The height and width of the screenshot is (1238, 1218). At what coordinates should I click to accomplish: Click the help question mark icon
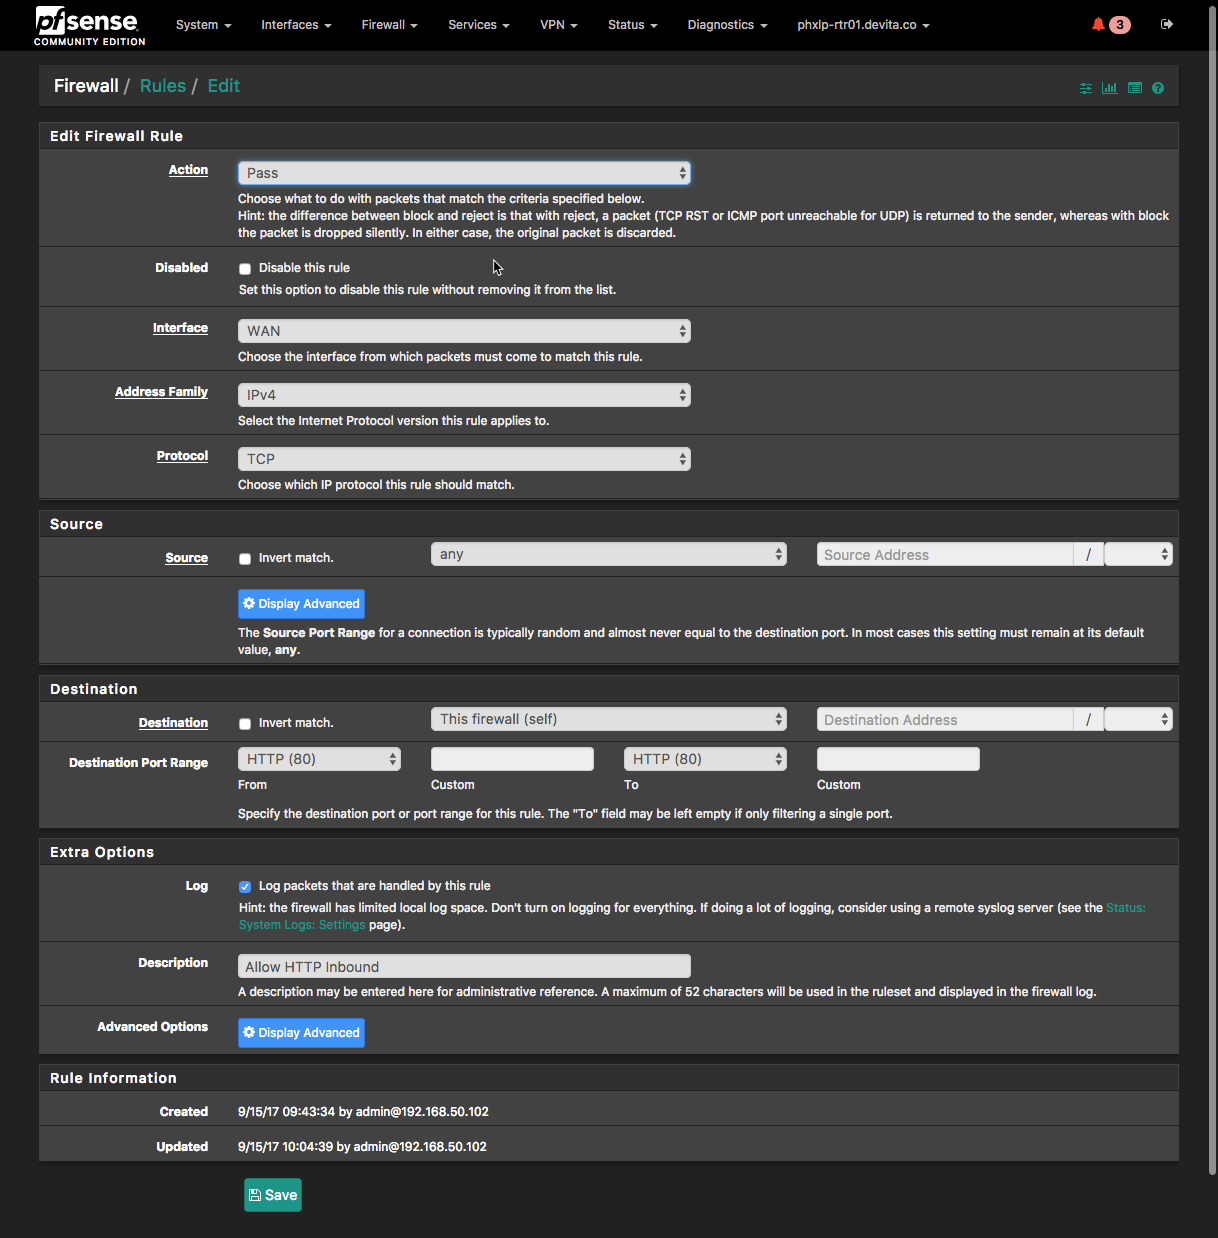click(1158, 88)
